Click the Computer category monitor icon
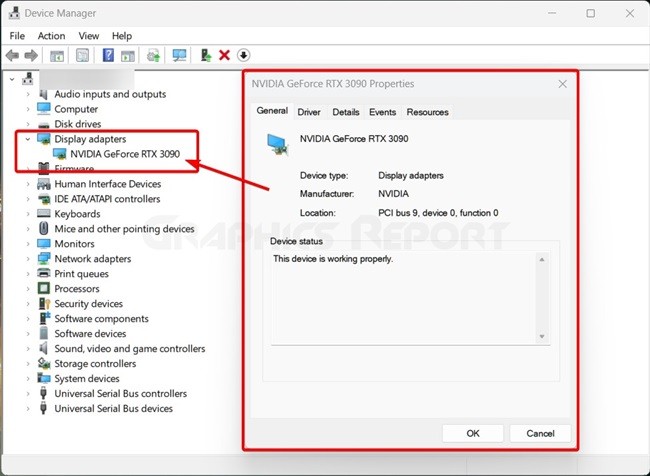650x476 pixels. pos(44,109)
